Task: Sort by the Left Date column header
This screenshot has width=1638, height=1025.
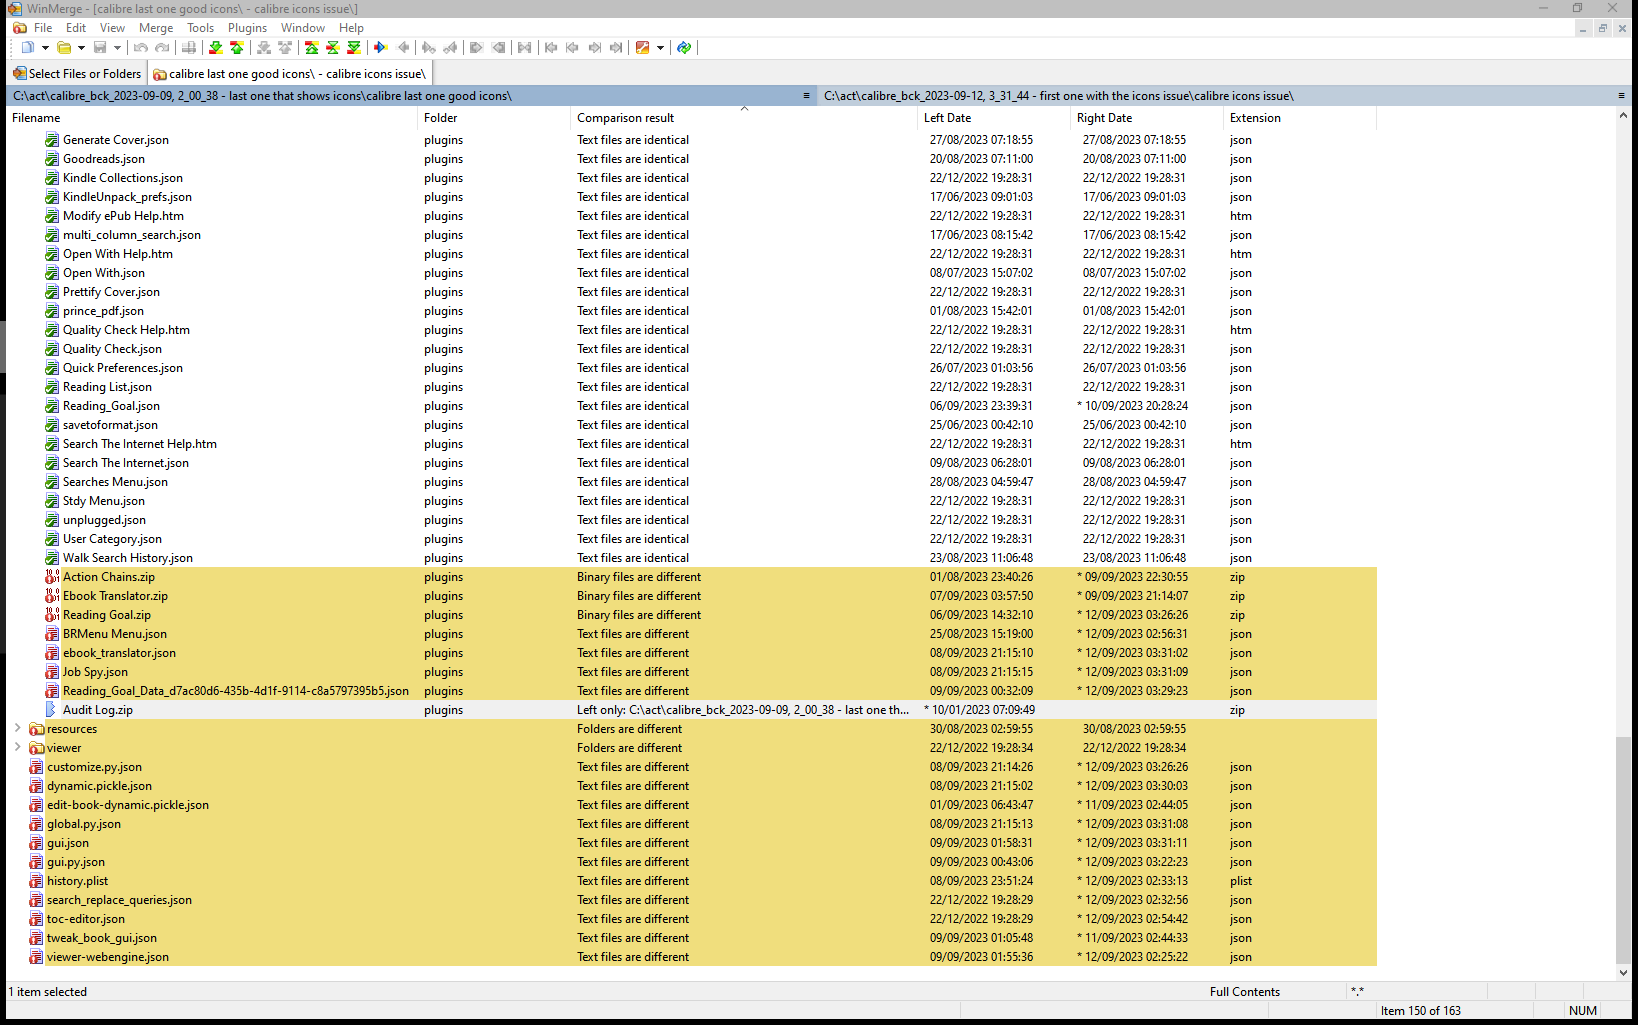Action: [995, 118]
